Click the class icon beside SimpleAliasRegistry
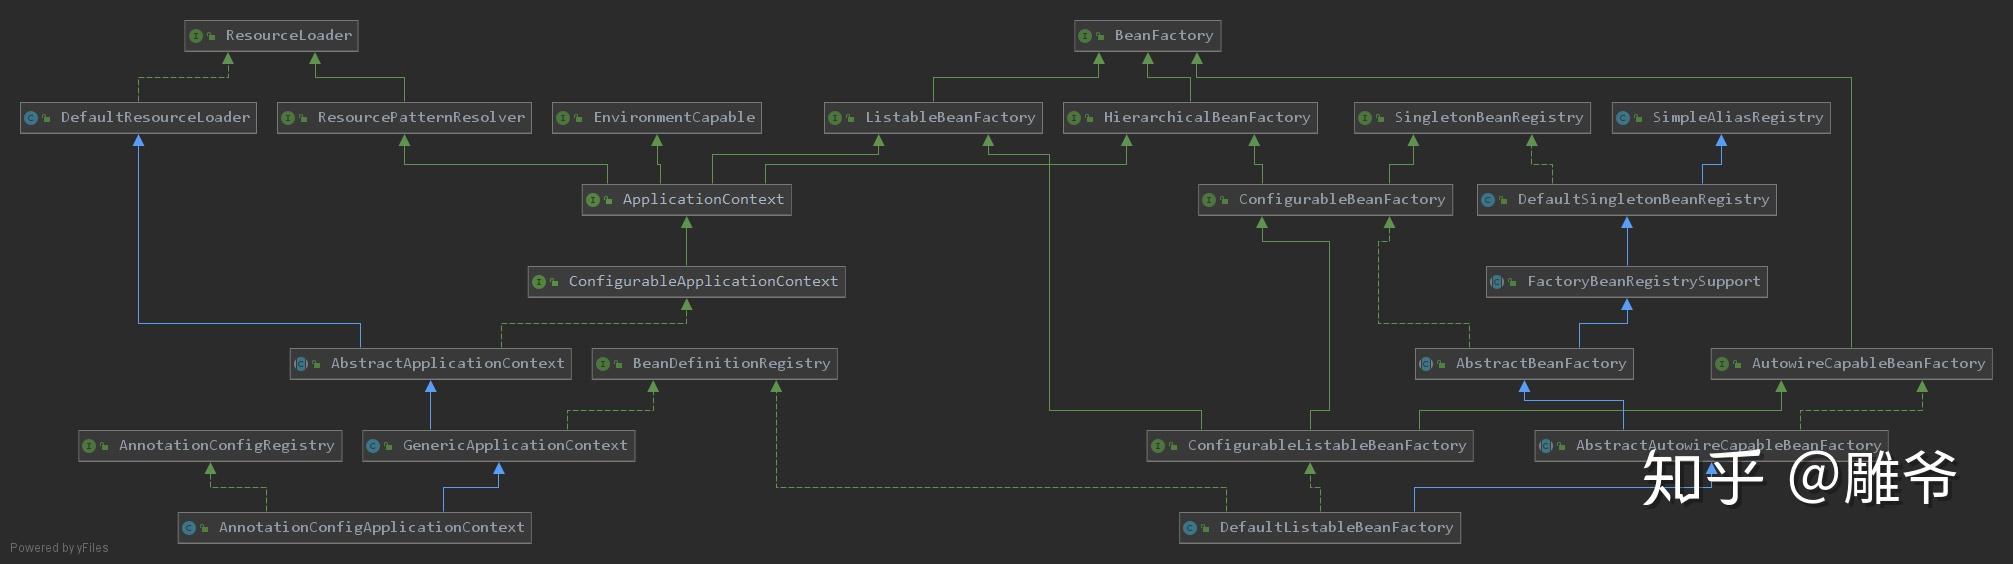 pyautogui.click(x=1623, y=118)
